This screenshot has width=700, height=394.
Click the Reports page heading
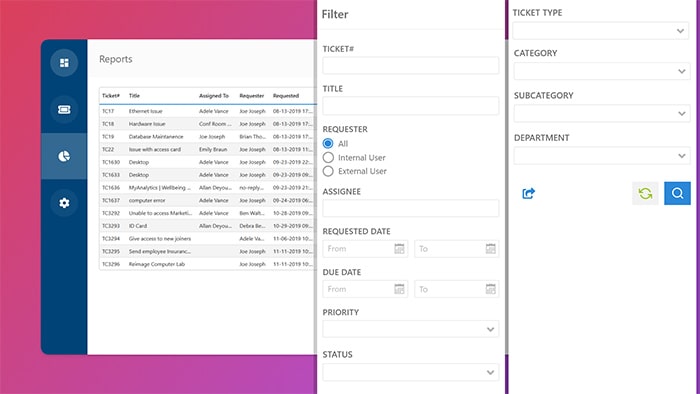coord(116,59)
